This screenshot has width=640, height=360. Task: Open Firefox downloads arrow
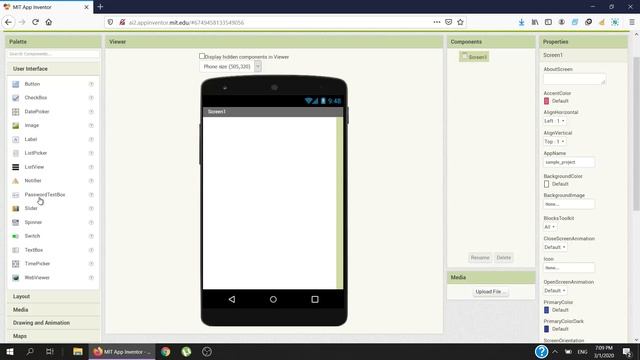click(521, 22)
